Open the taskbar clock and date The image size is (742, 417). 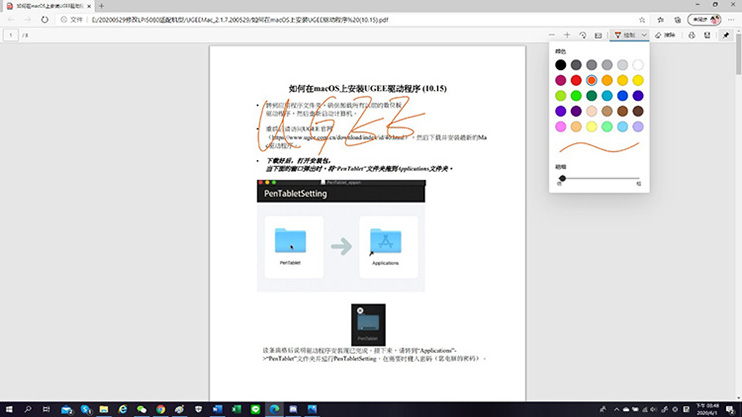(707, 409)
